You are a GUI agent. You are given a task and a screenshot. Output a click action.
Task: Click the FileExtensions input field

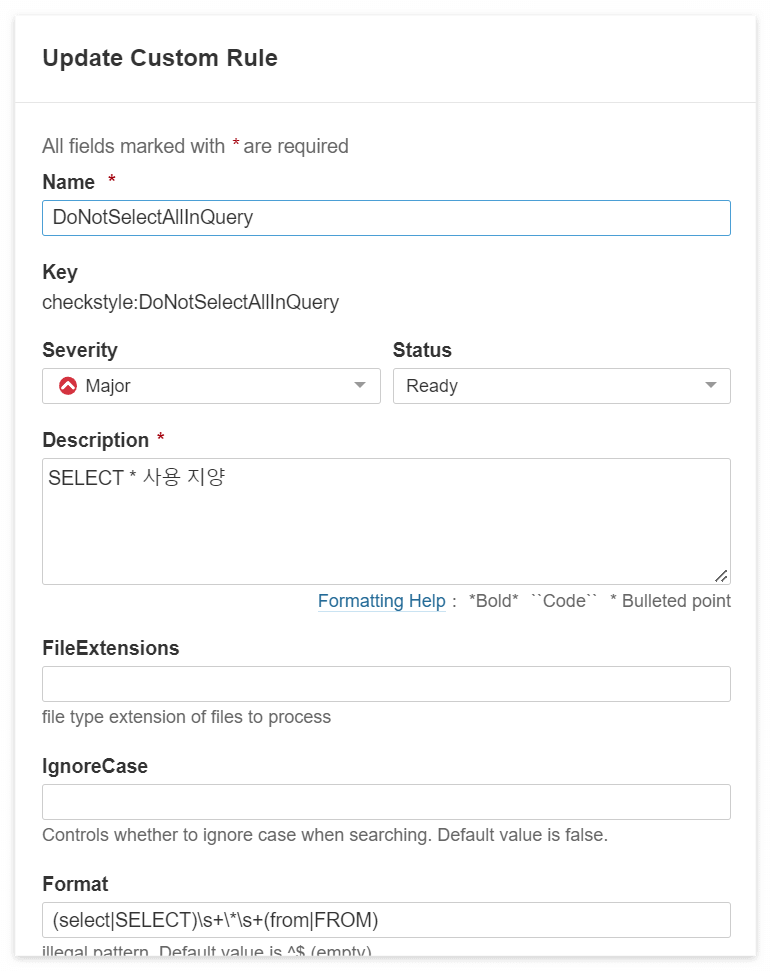pos(386,684)
